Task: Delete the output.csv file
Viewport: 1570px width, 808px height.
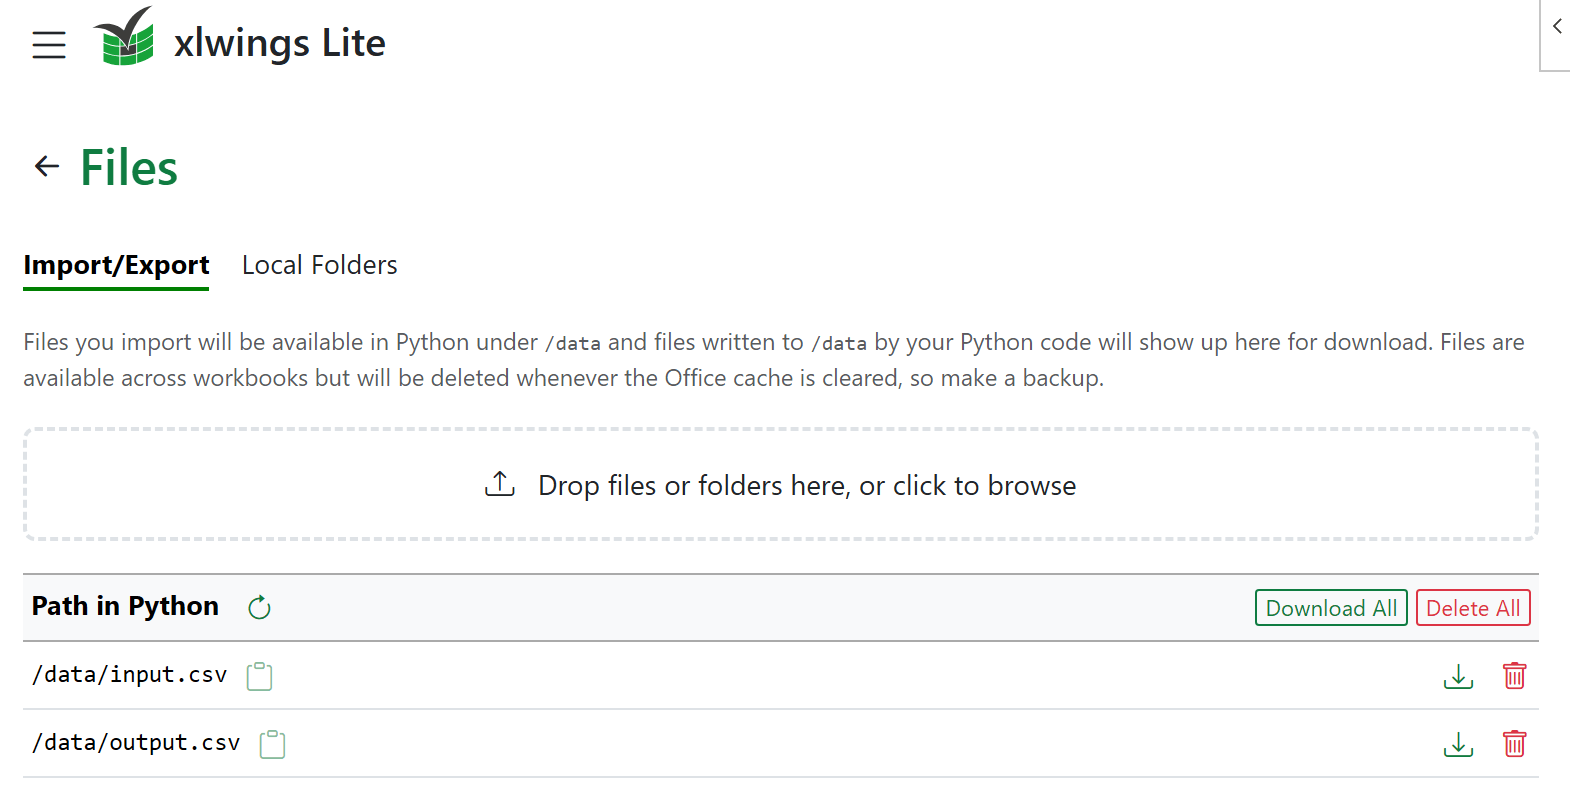Action: click(1514, 744)
